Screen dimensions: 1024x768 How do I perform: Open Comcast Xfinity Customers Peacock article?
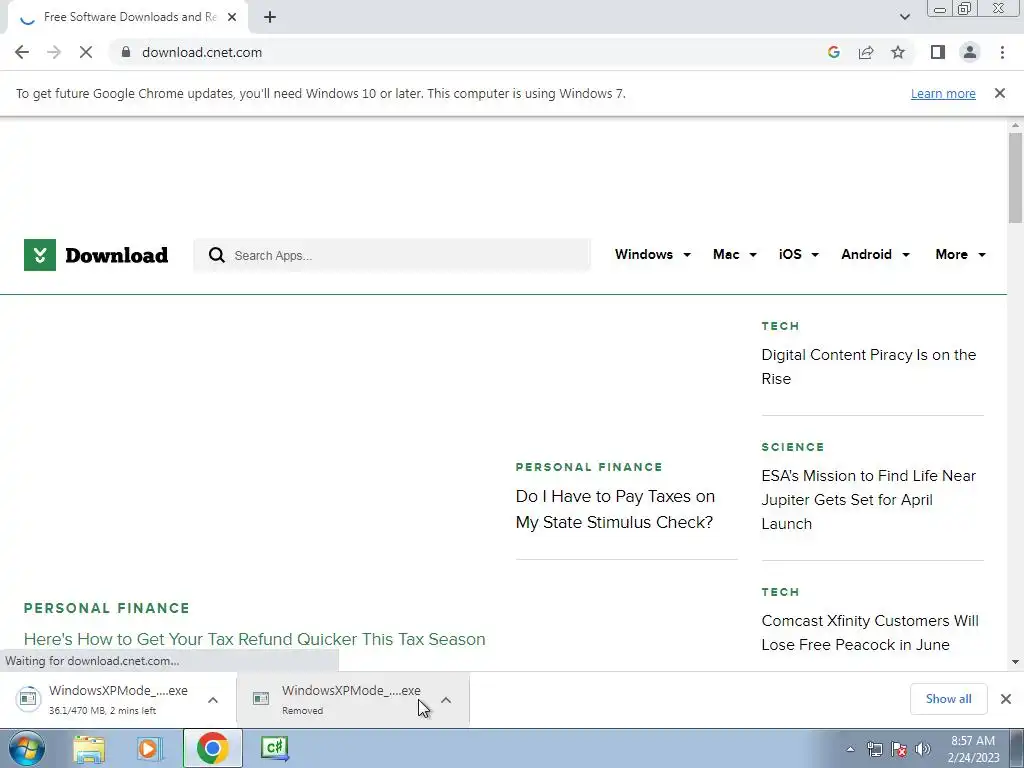[870, 633]
